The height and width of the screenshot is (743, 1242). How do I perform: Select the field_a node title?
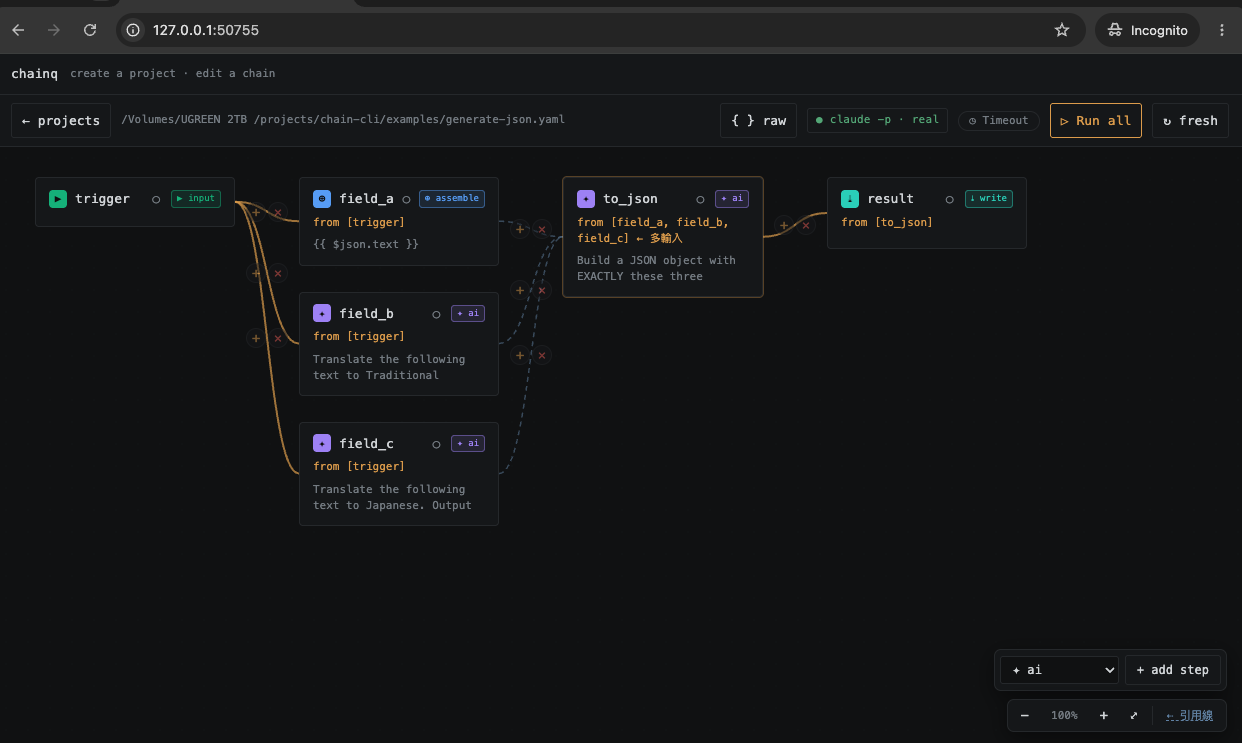coord(366,199)
